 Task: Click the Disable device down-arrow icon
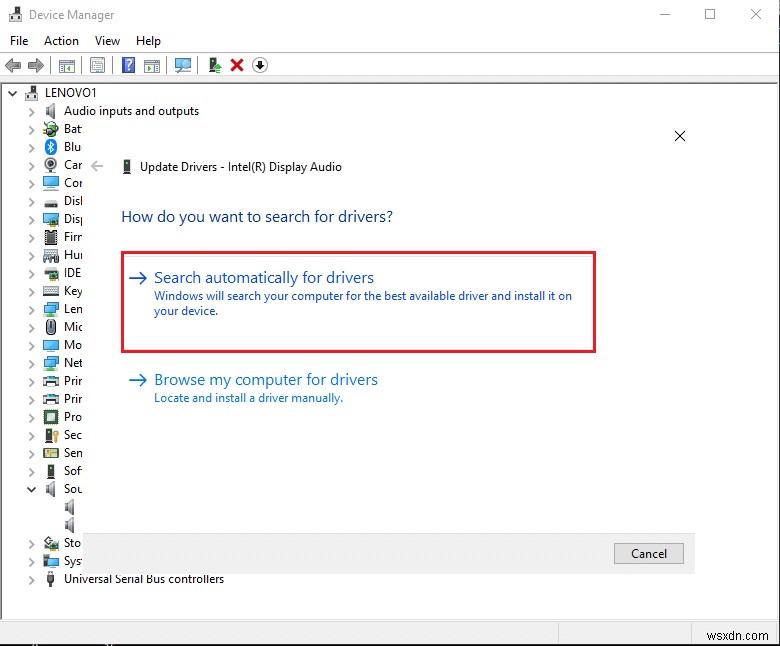(260, 65)
